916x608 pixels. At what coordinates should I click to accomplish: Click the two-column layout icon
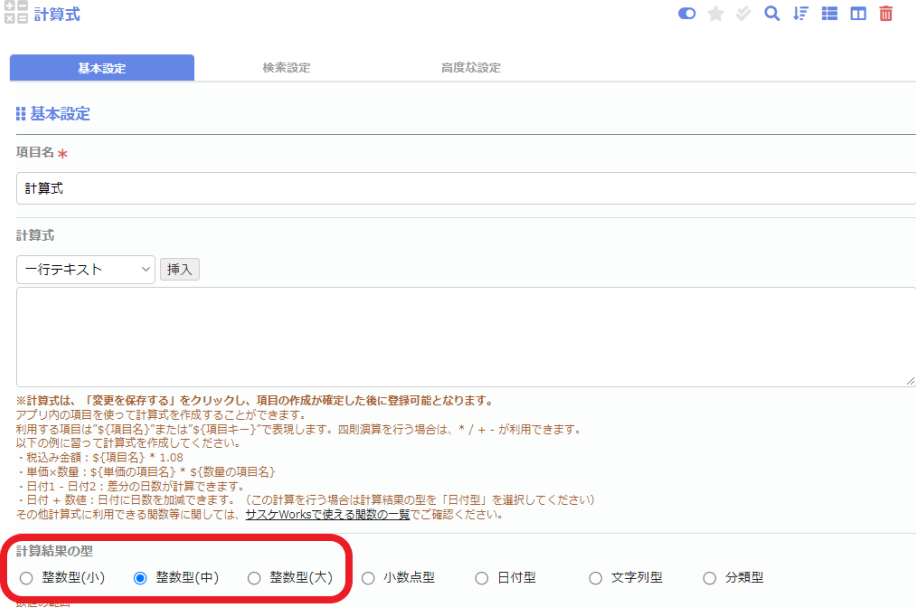click(x=858, y=14)
